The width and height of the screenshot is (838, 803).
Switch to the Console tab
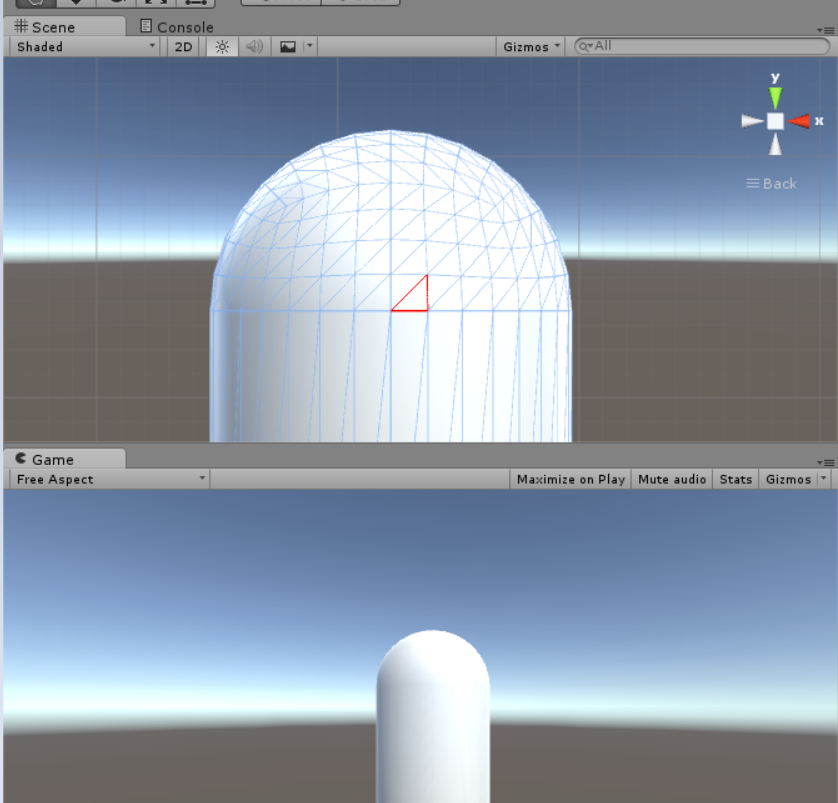176,27
